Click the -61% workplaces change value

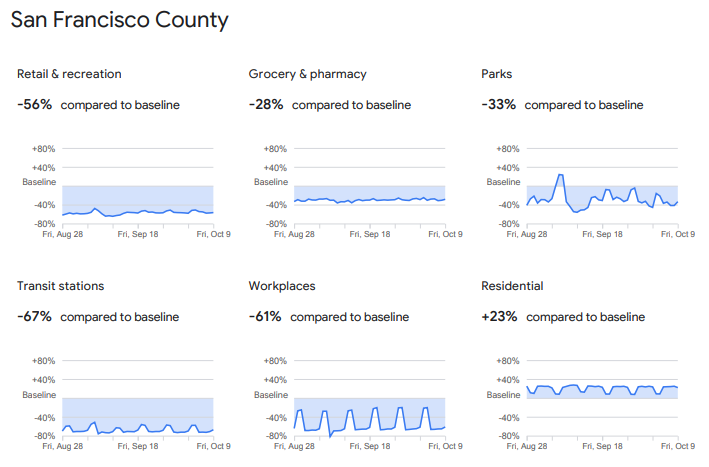point(266,316)
